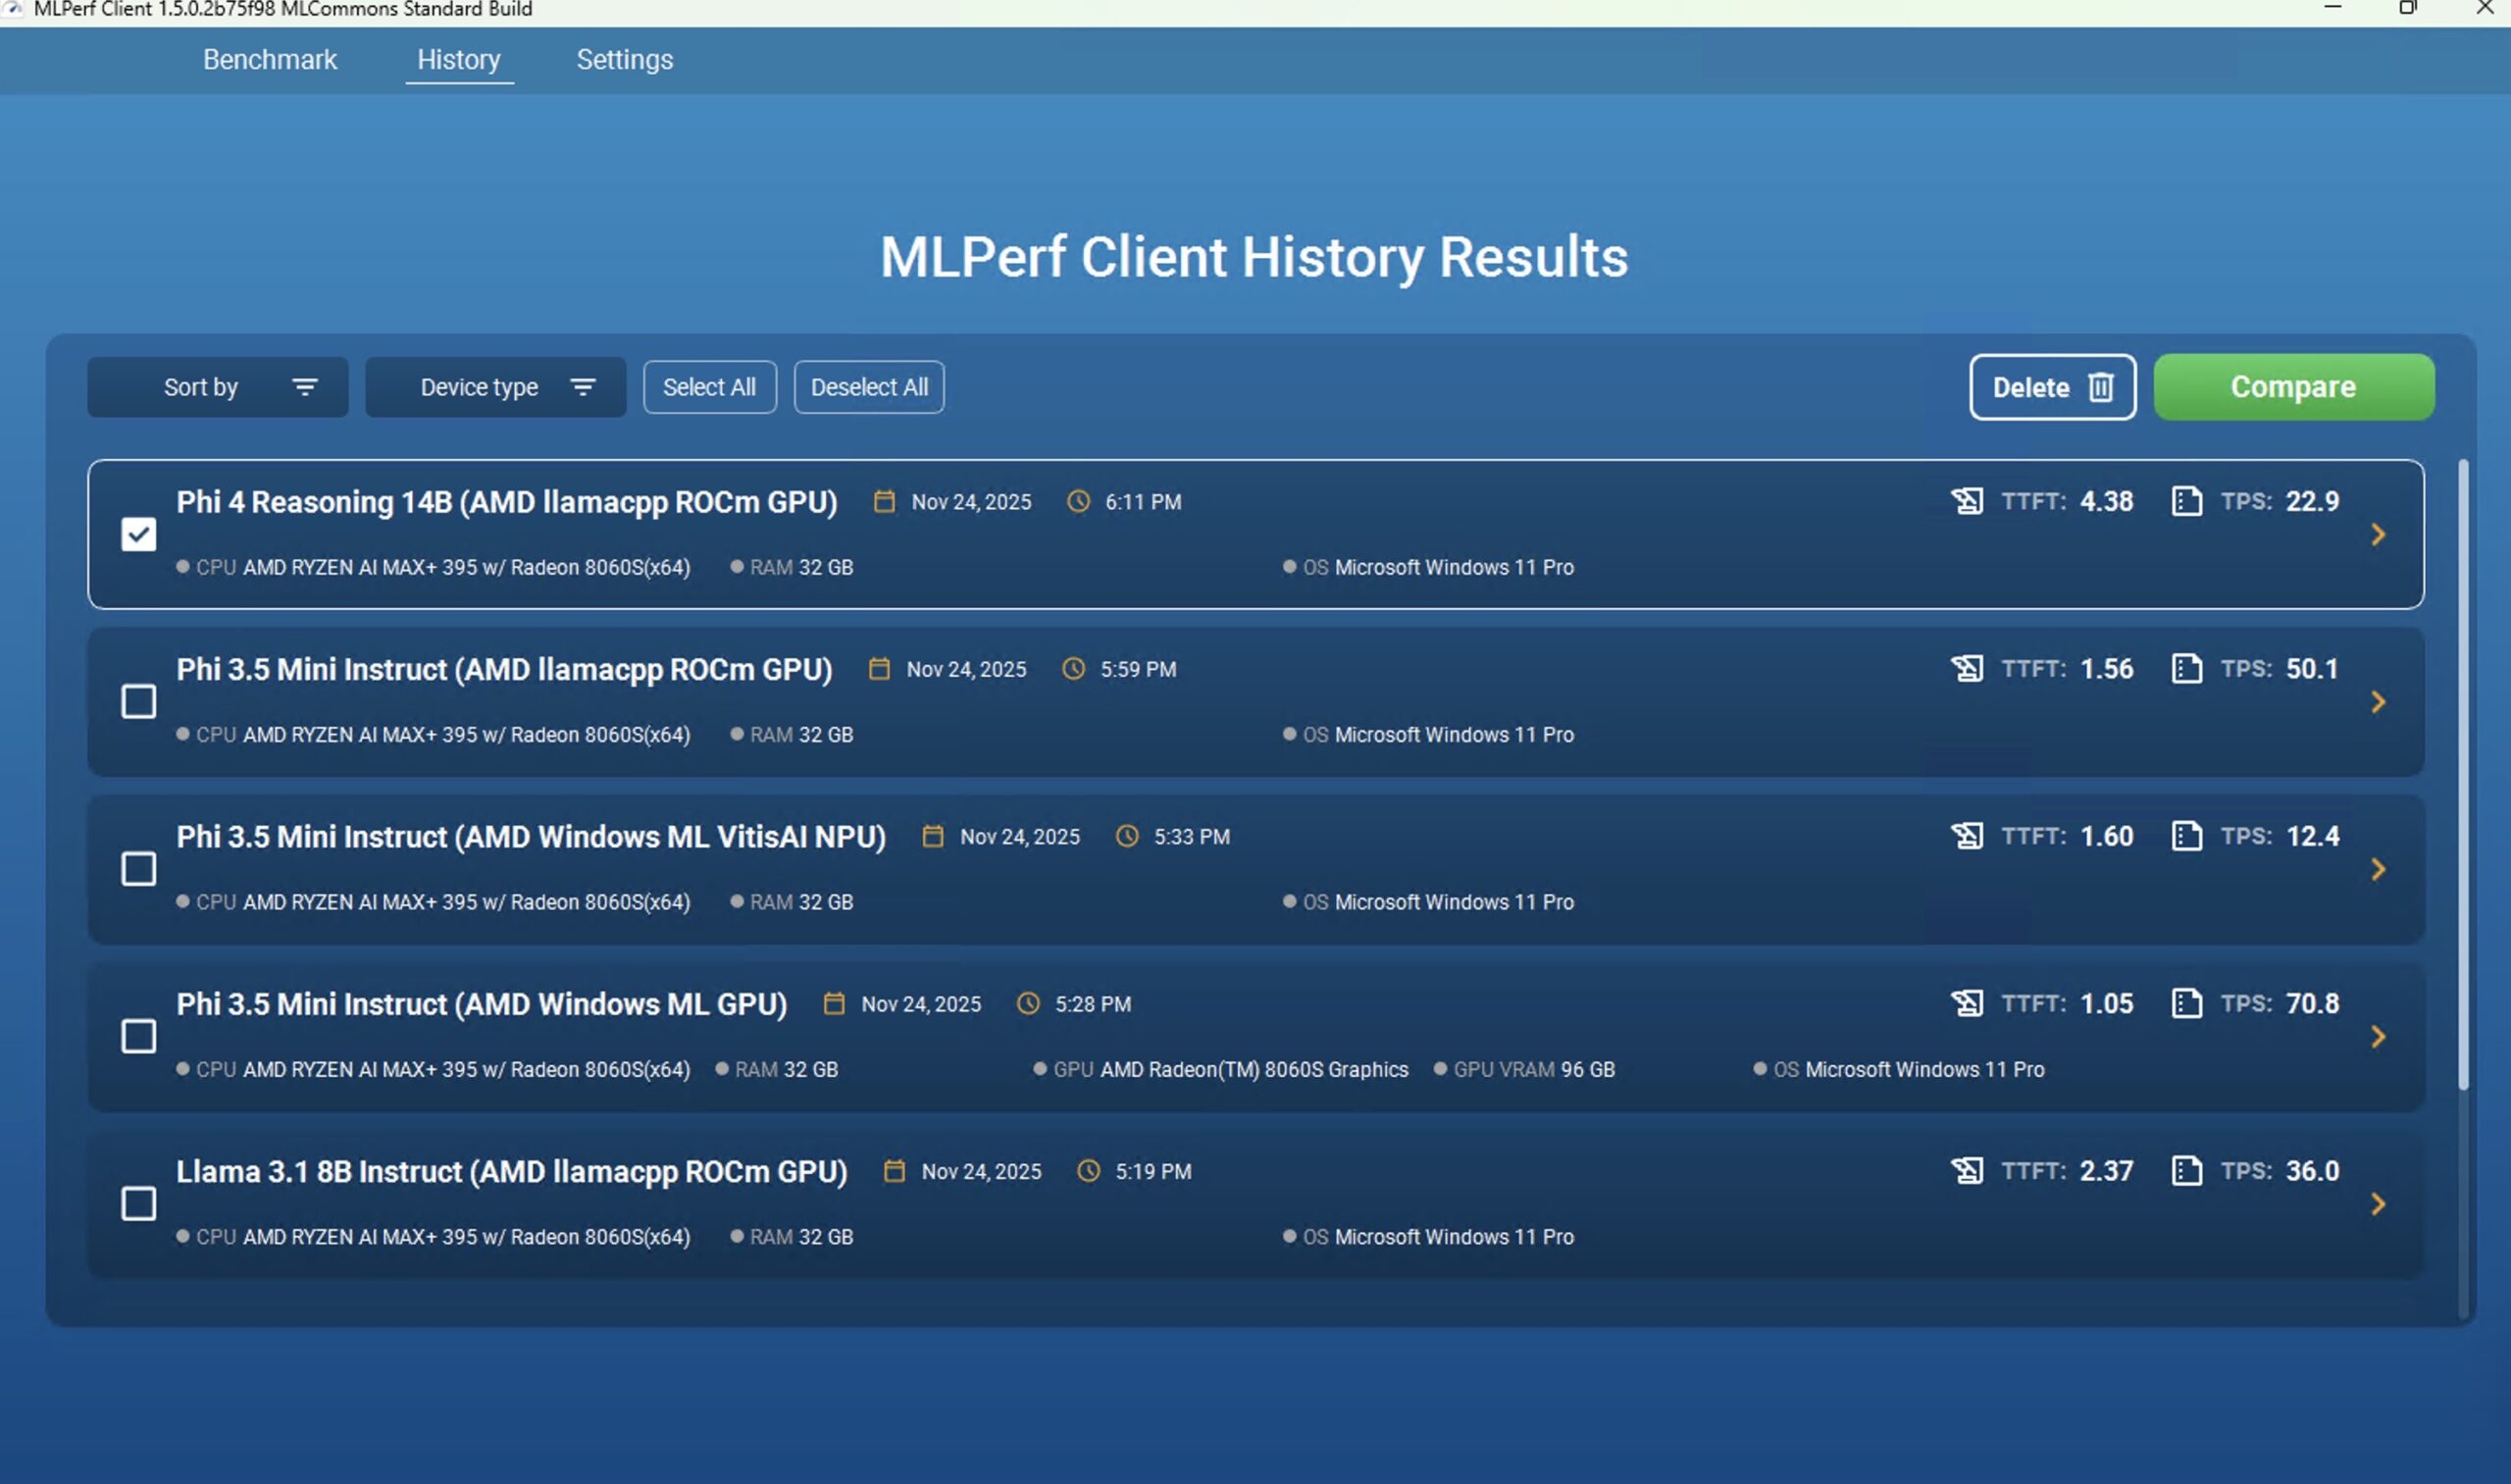Click the clock icon beside 5:59 PM
This screenshot has width=2511, height=1484.
1073,669
